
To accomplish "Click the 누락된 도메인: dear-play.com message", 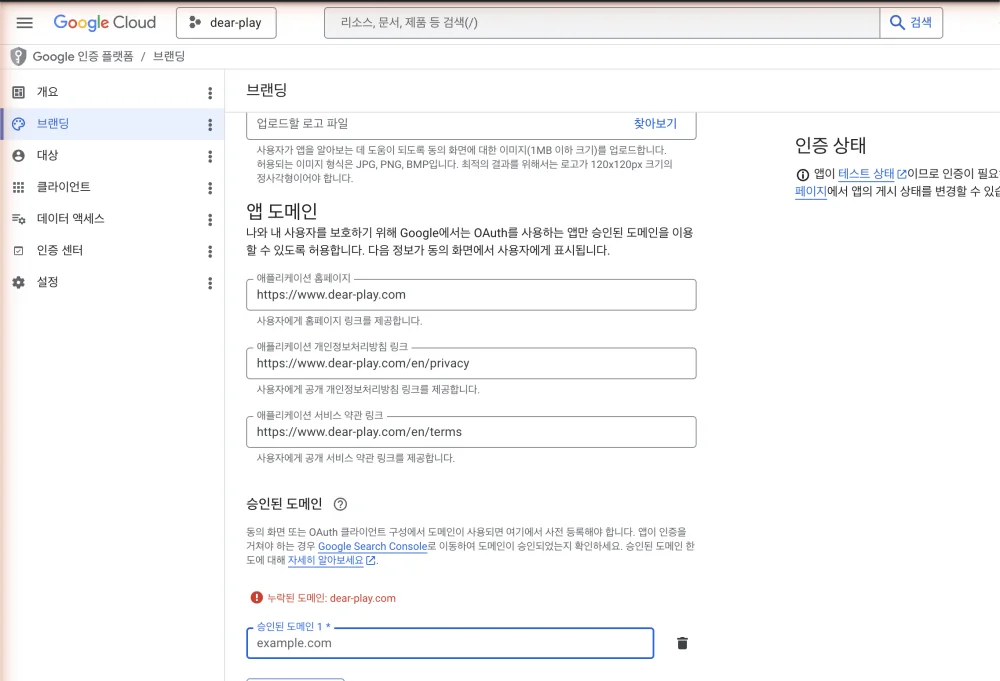I will click(x=331, y=598).
